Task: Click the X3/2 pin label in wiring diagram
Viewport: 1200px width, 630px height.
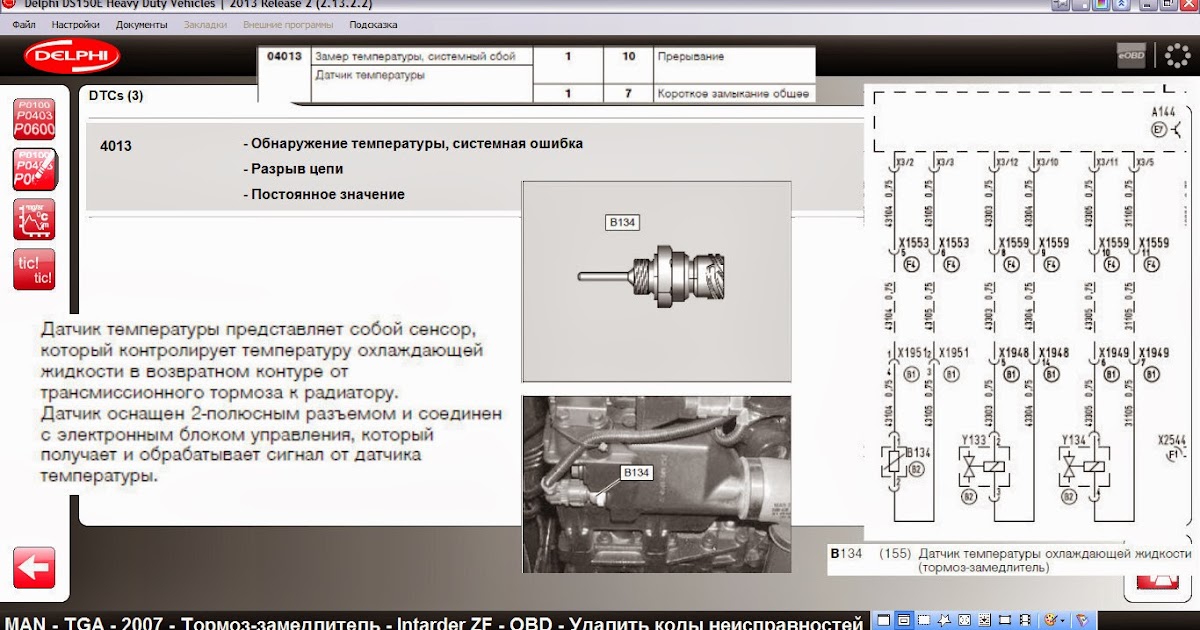Action: (x=905, y=161)
